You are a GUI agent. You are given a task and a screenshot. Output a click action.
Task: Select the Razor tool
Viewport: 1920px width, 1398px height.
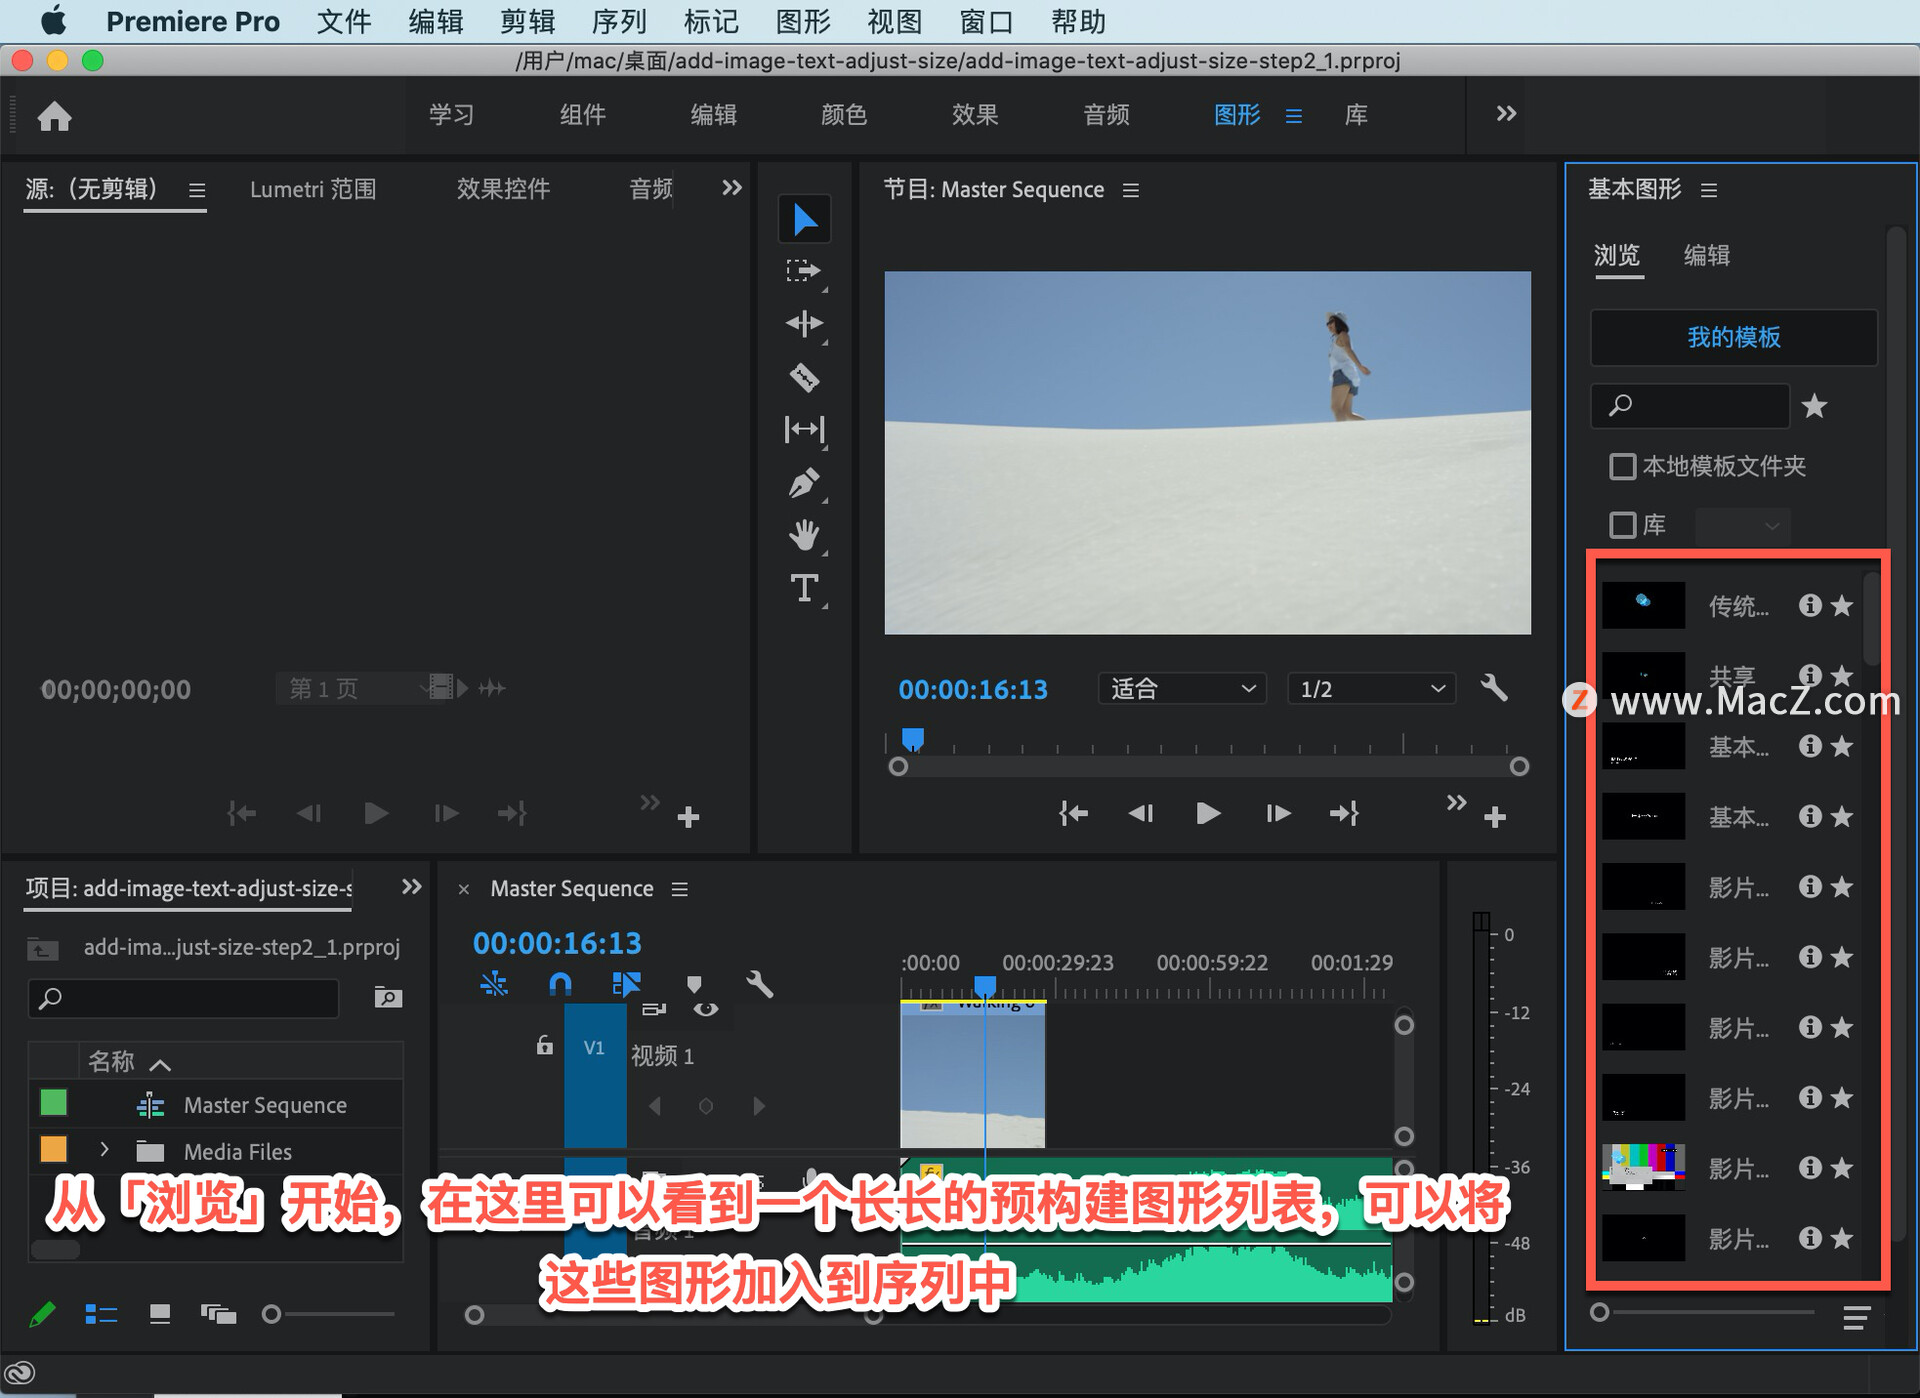coord(804,377)
